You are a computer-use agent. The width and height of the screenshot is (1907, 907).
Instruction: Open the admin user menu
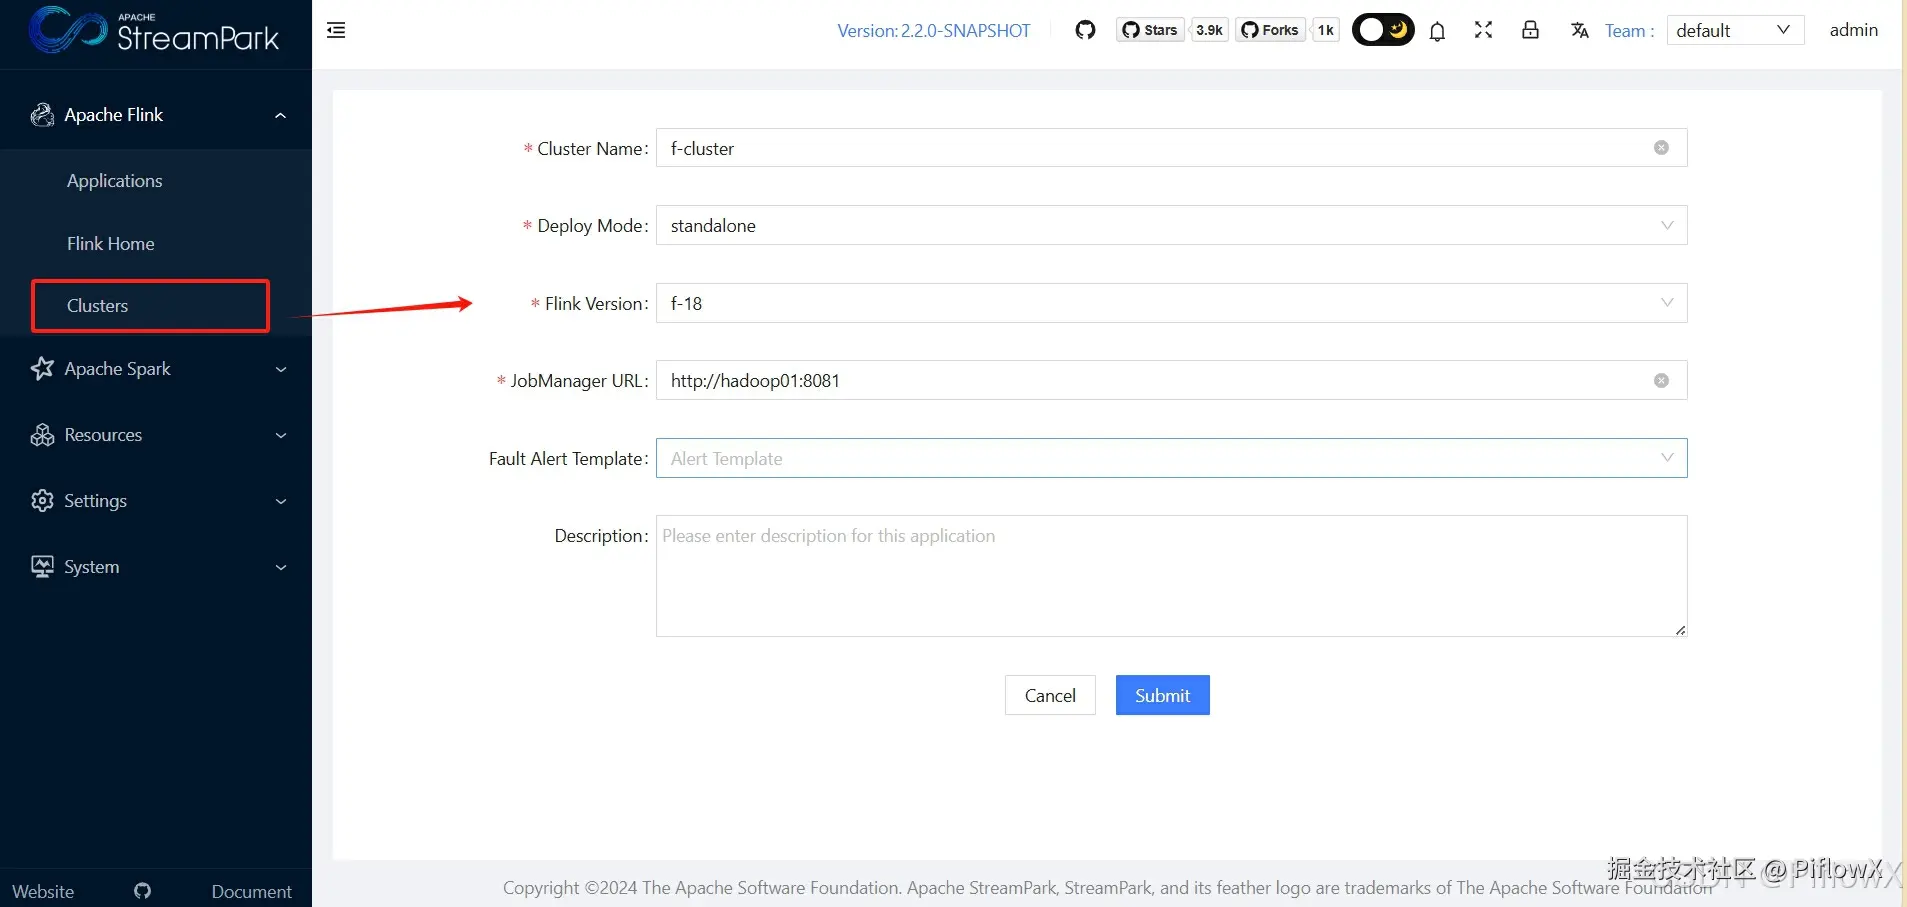point(1854,30)
